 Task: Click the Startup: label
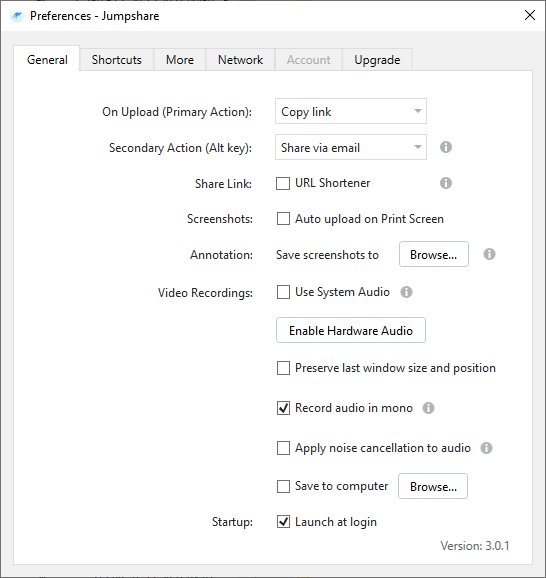click(232, 522)
